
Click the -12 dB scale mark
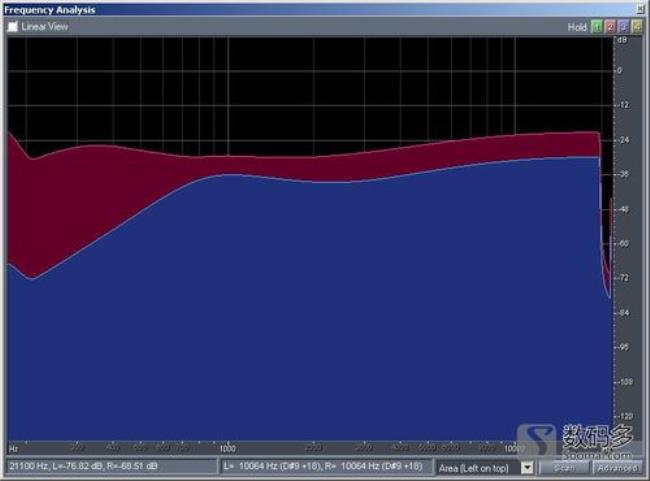pyautogui.click(x=624, y=105)
